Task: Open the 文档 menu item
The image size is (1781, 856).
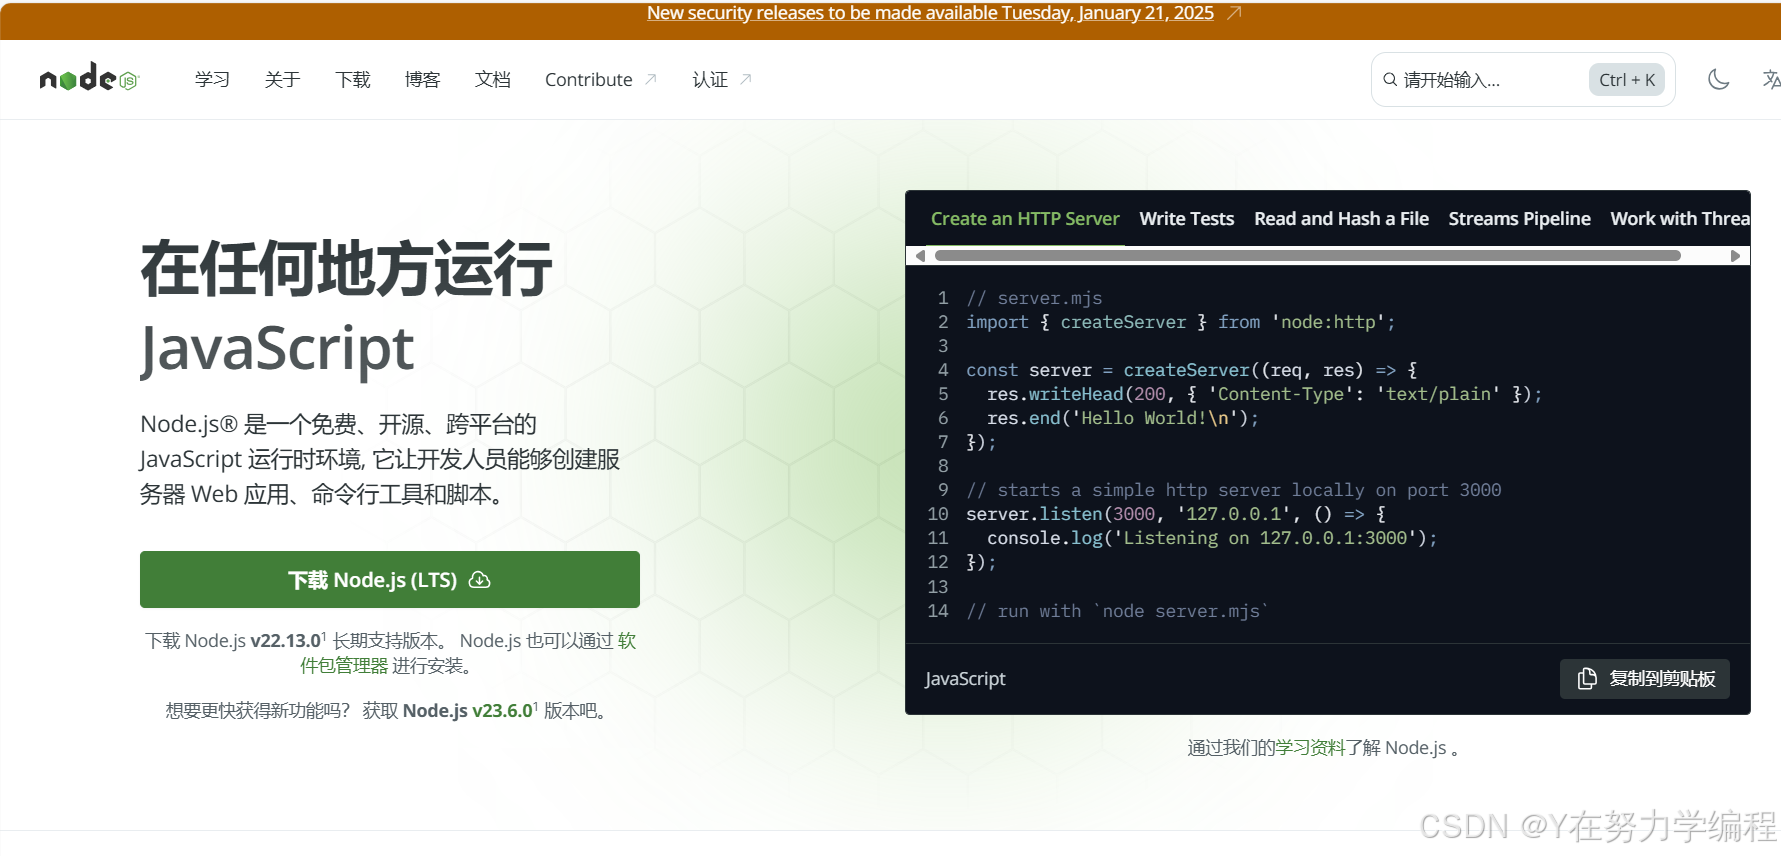Action: [x=492, y=79]
